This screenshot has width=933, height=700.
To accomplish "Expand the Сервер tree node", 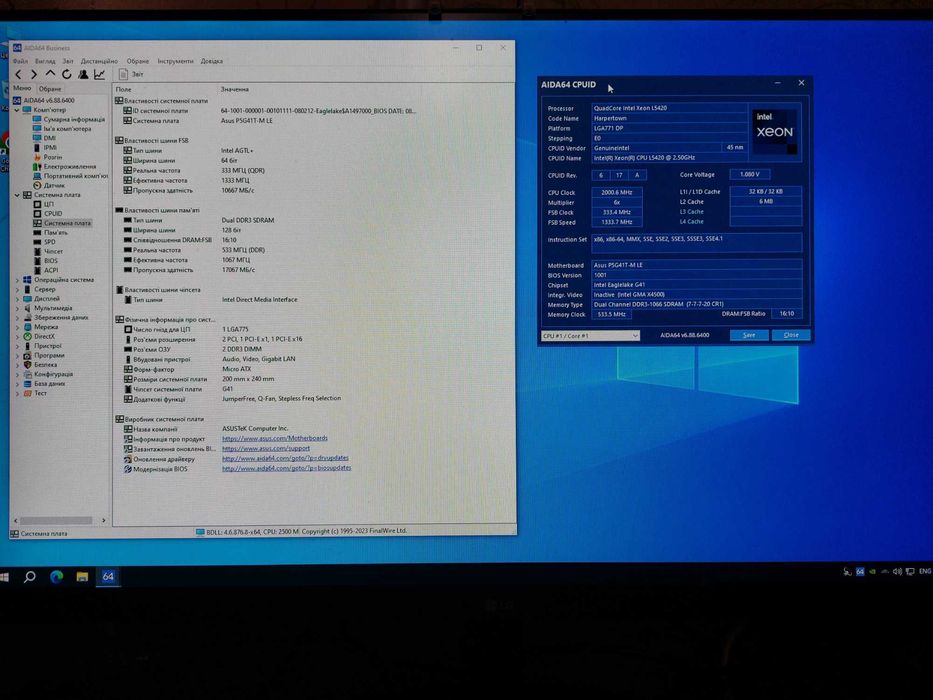I will [x=17, y=289].
